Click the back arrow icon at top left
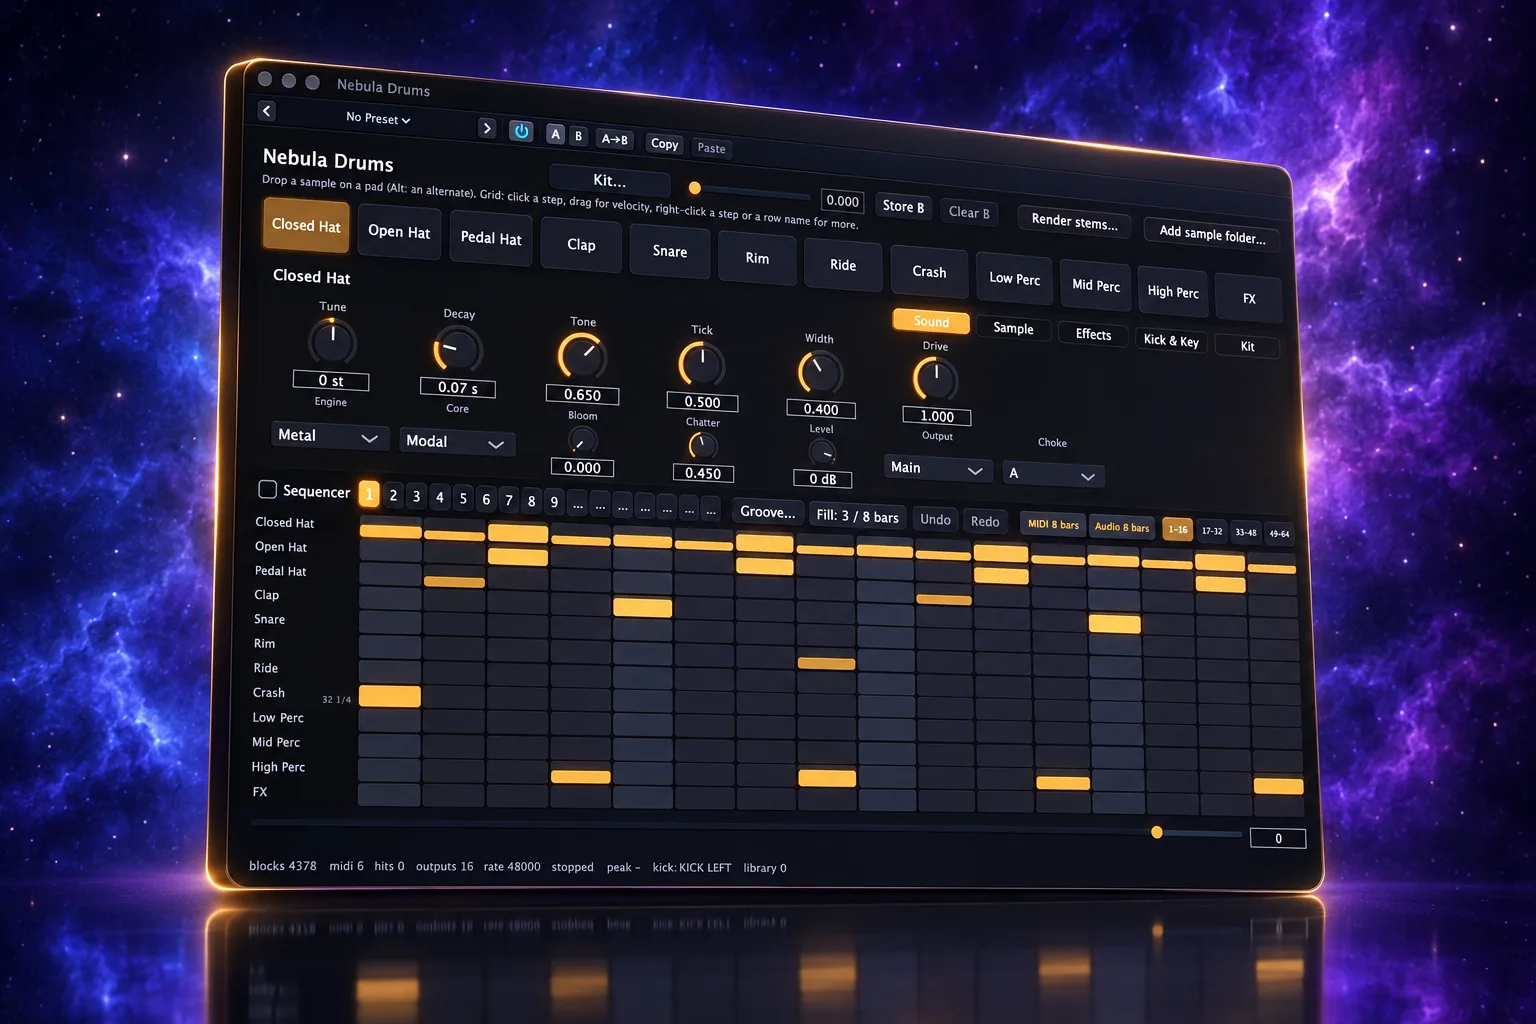The width and height of the screenshot is (1536, 1024). (x=266, y=110)
